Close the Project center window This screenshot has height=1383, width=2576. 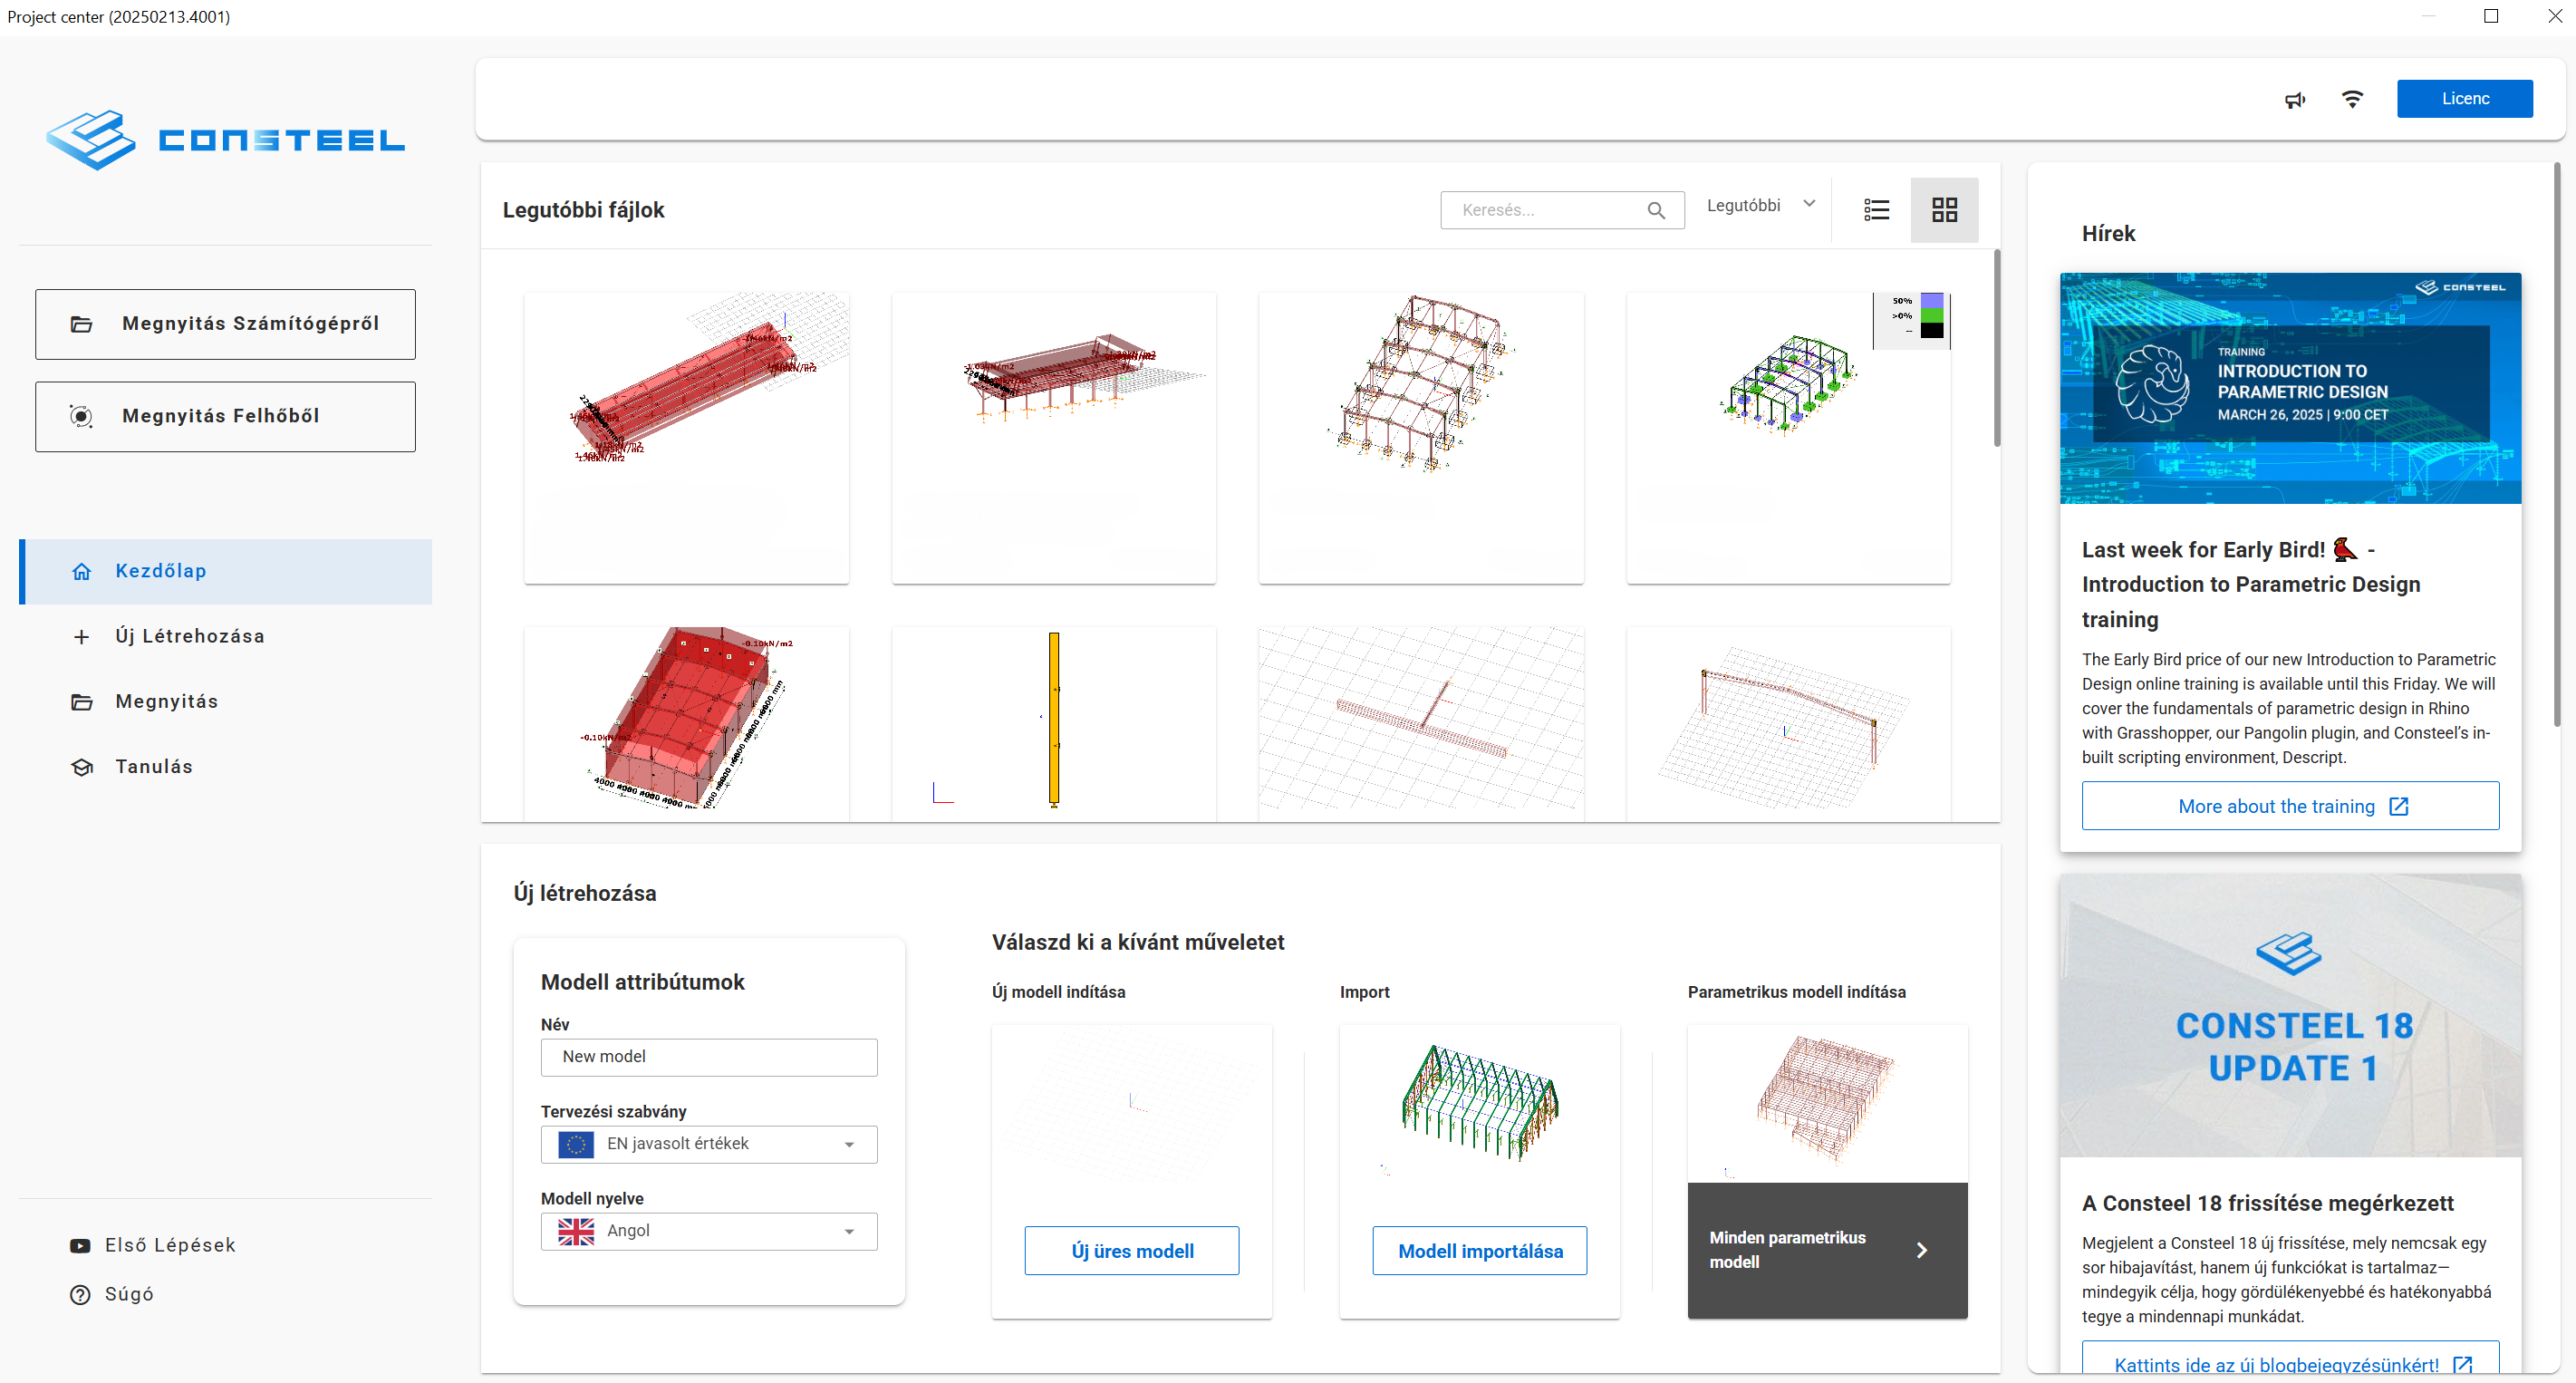pyautogui.click(x=2554, y=16)
